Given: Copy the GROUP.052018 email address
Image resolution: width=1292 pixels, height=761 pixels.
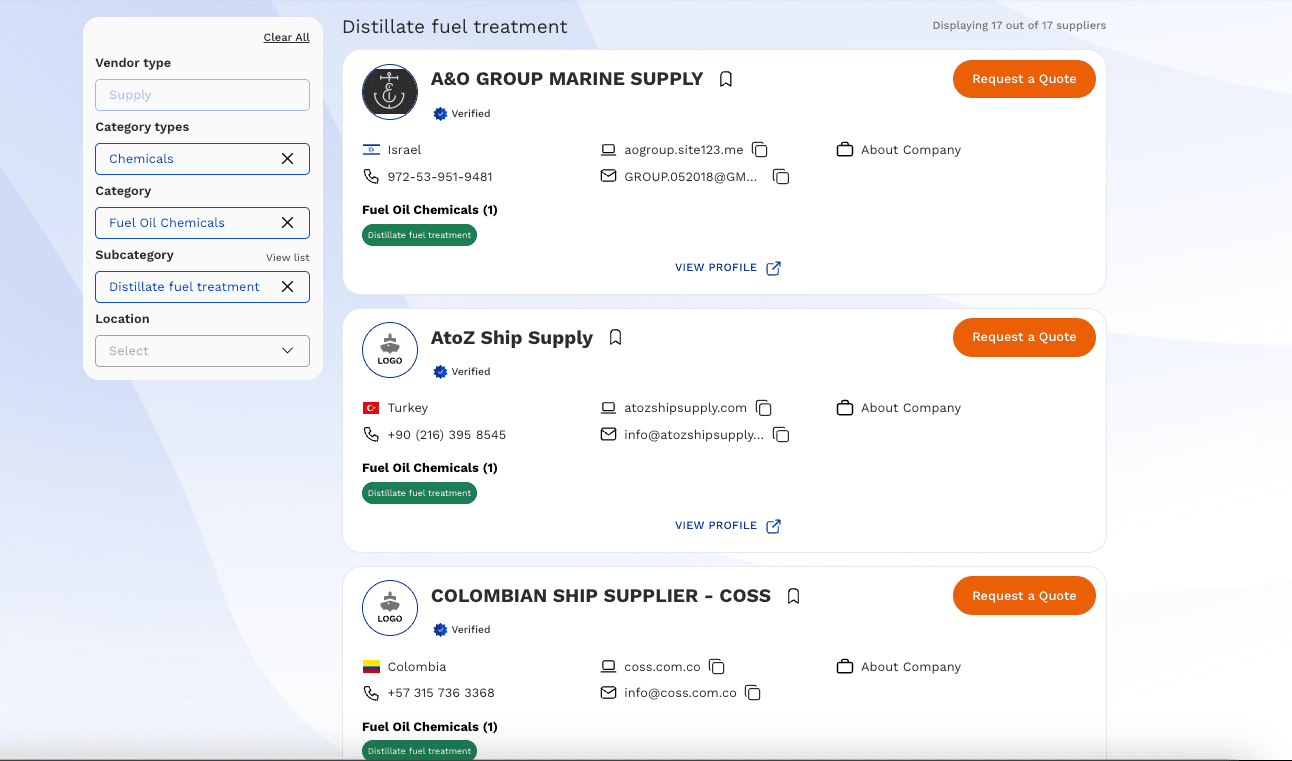Looking at the screenshot, I should coord(782,177).
